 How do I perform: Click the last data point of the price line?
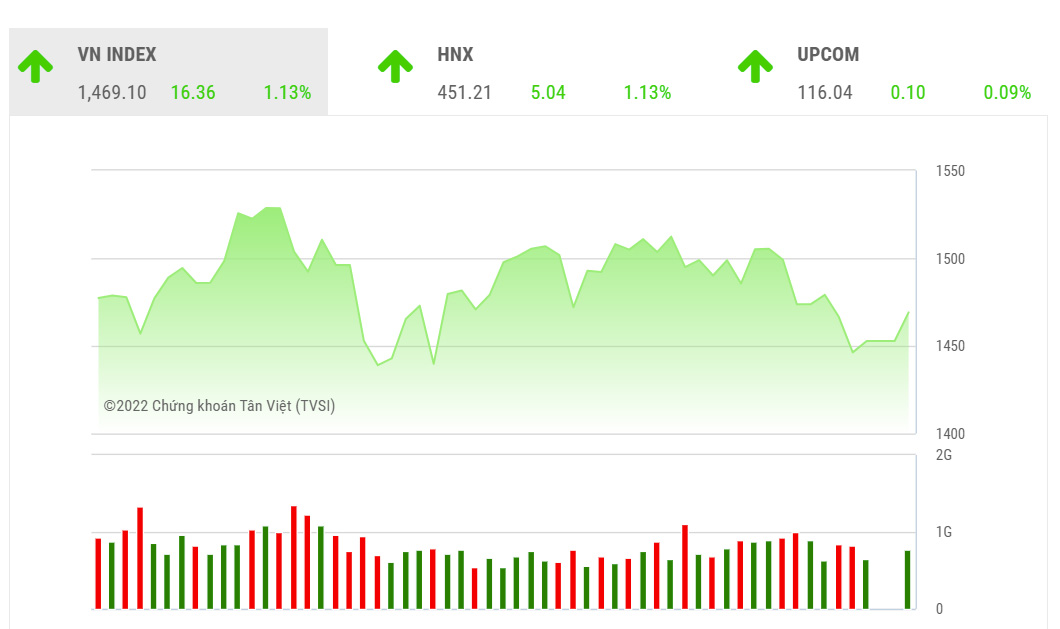908,312
